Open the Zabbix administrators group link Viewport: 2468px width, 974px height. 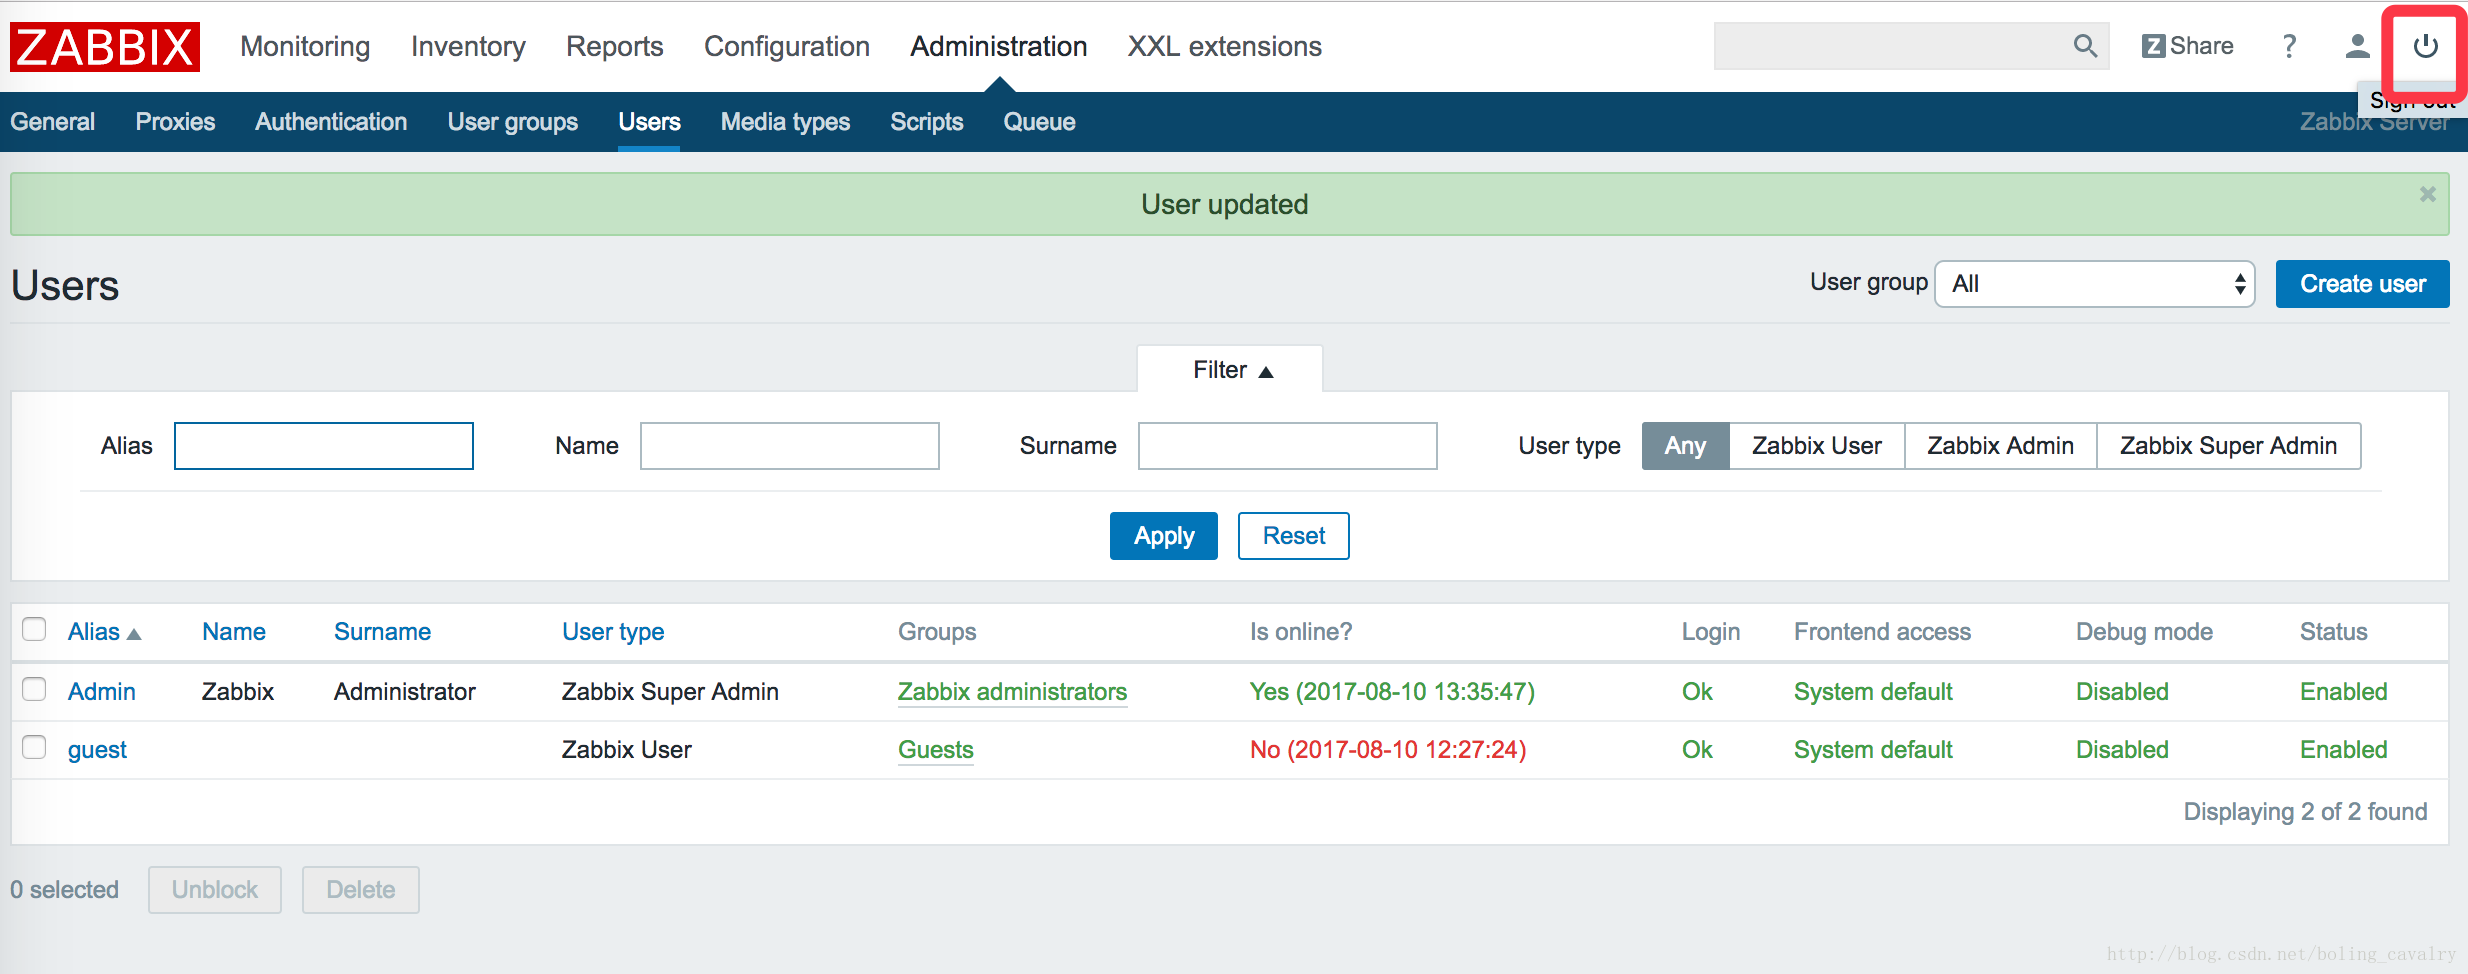1012,692
